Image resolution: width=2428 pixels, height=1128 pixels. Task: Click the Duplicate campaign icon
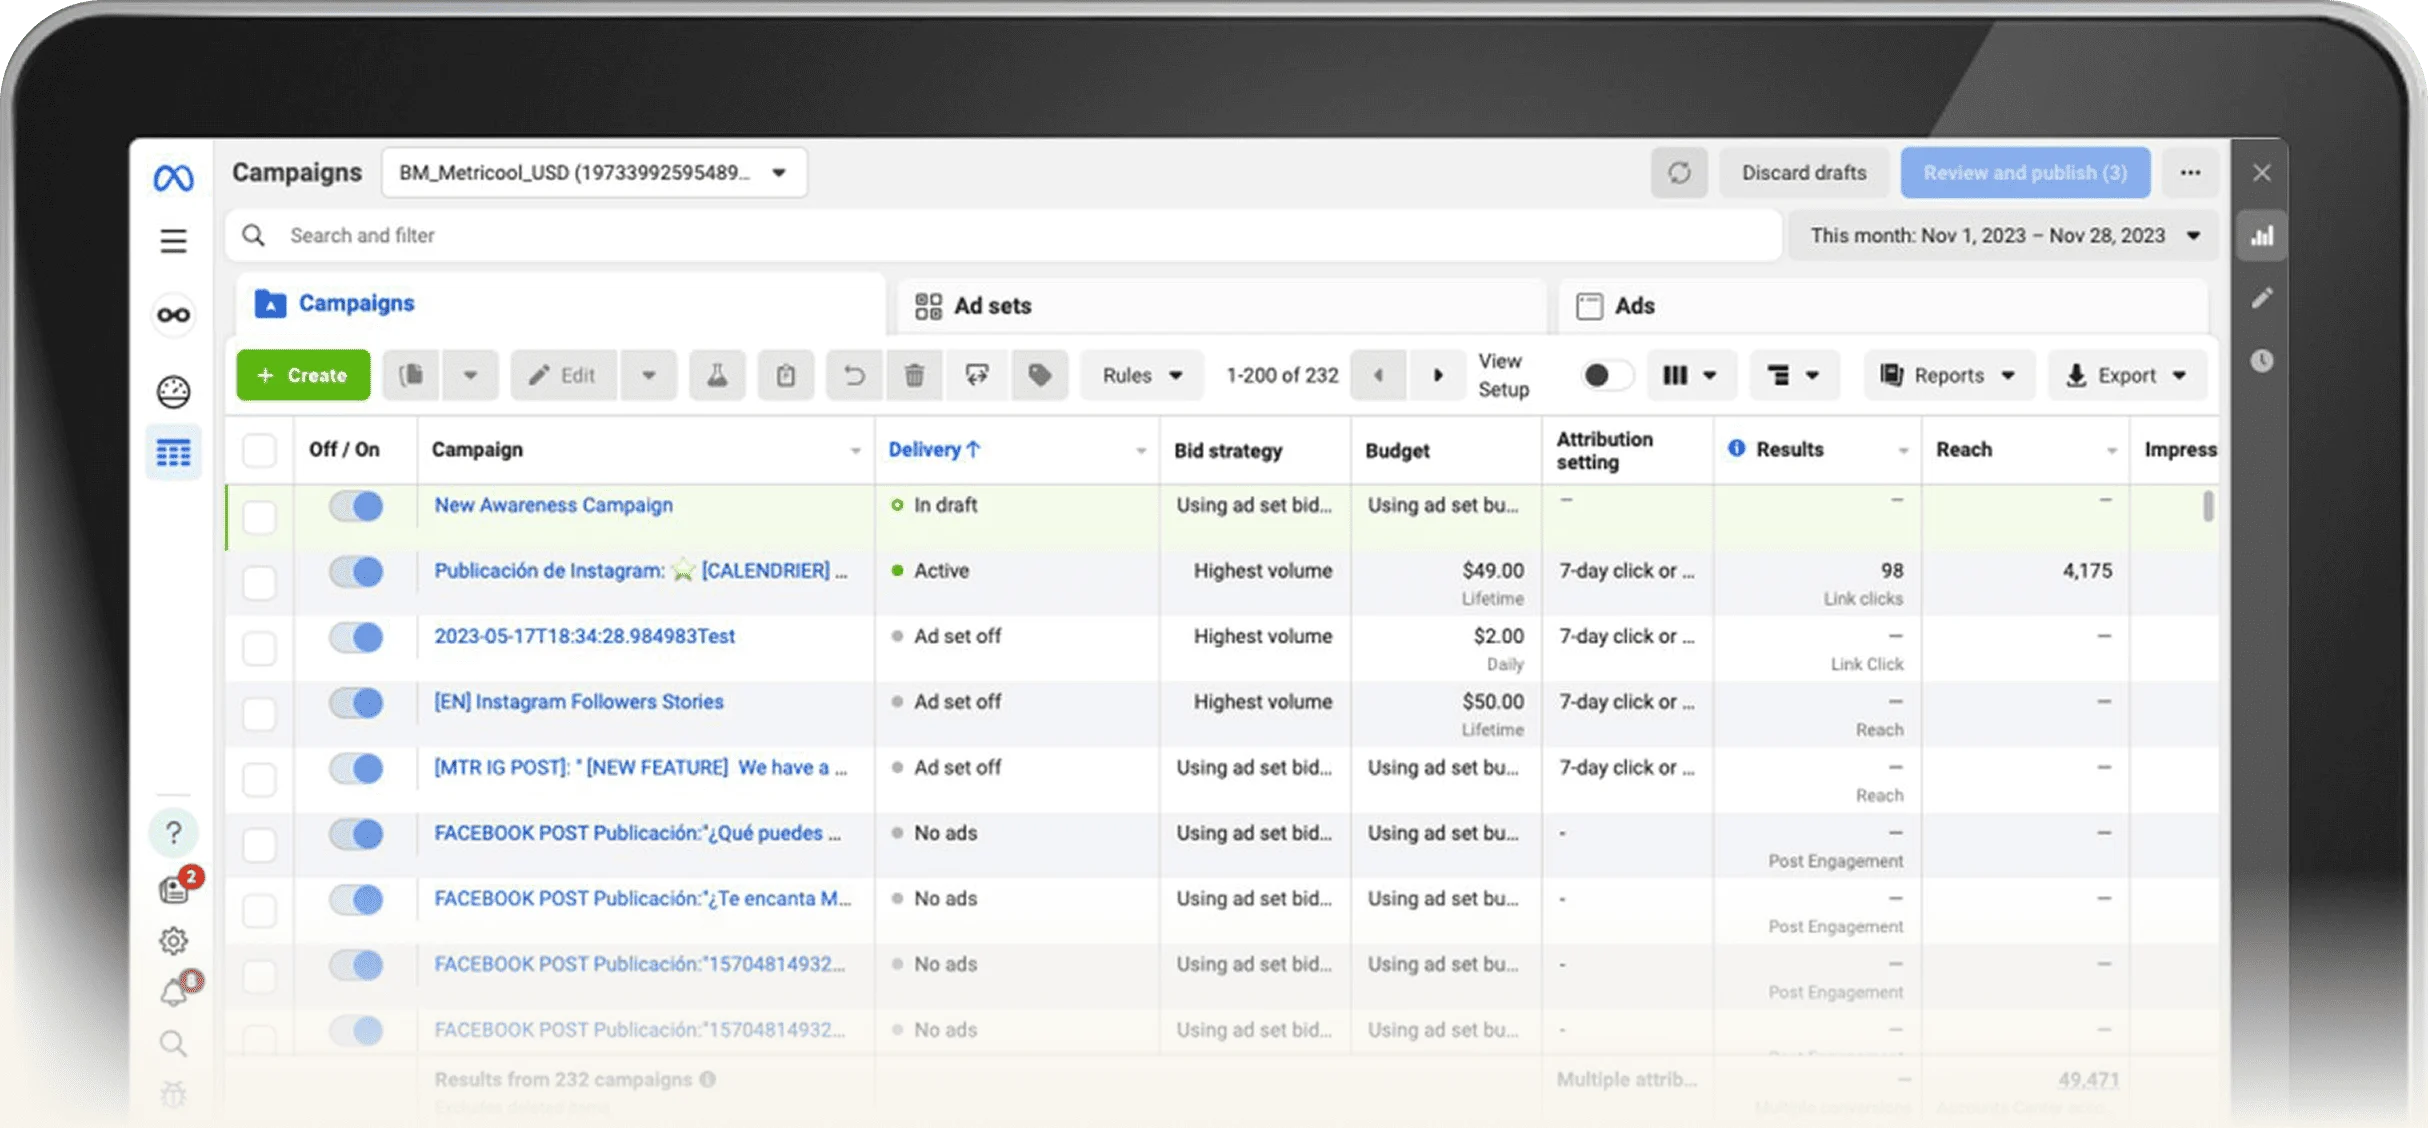(x=411, y=375)
